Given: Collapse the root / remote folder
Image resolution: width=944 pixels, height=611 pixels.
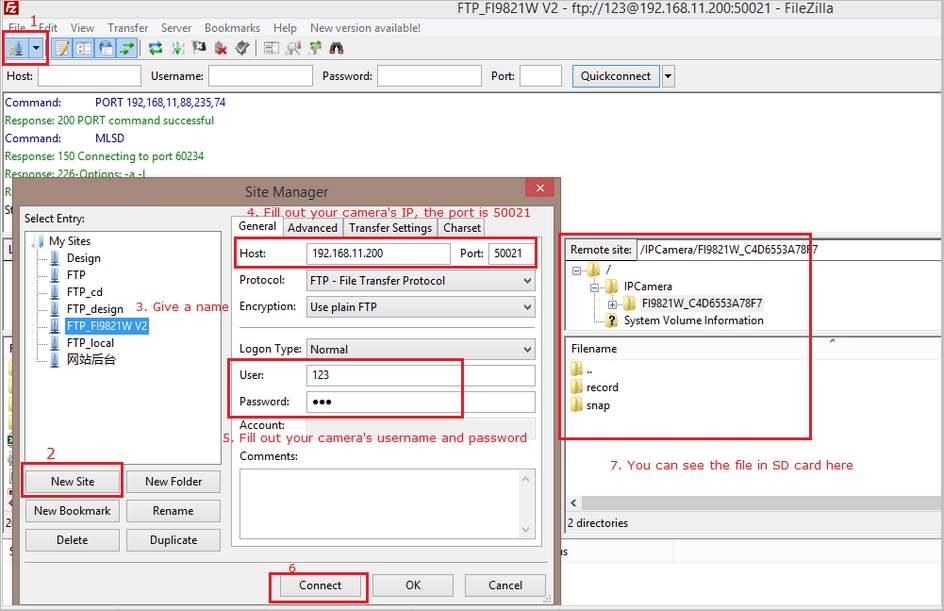Looking at the screenshot, I should point(576,271).
